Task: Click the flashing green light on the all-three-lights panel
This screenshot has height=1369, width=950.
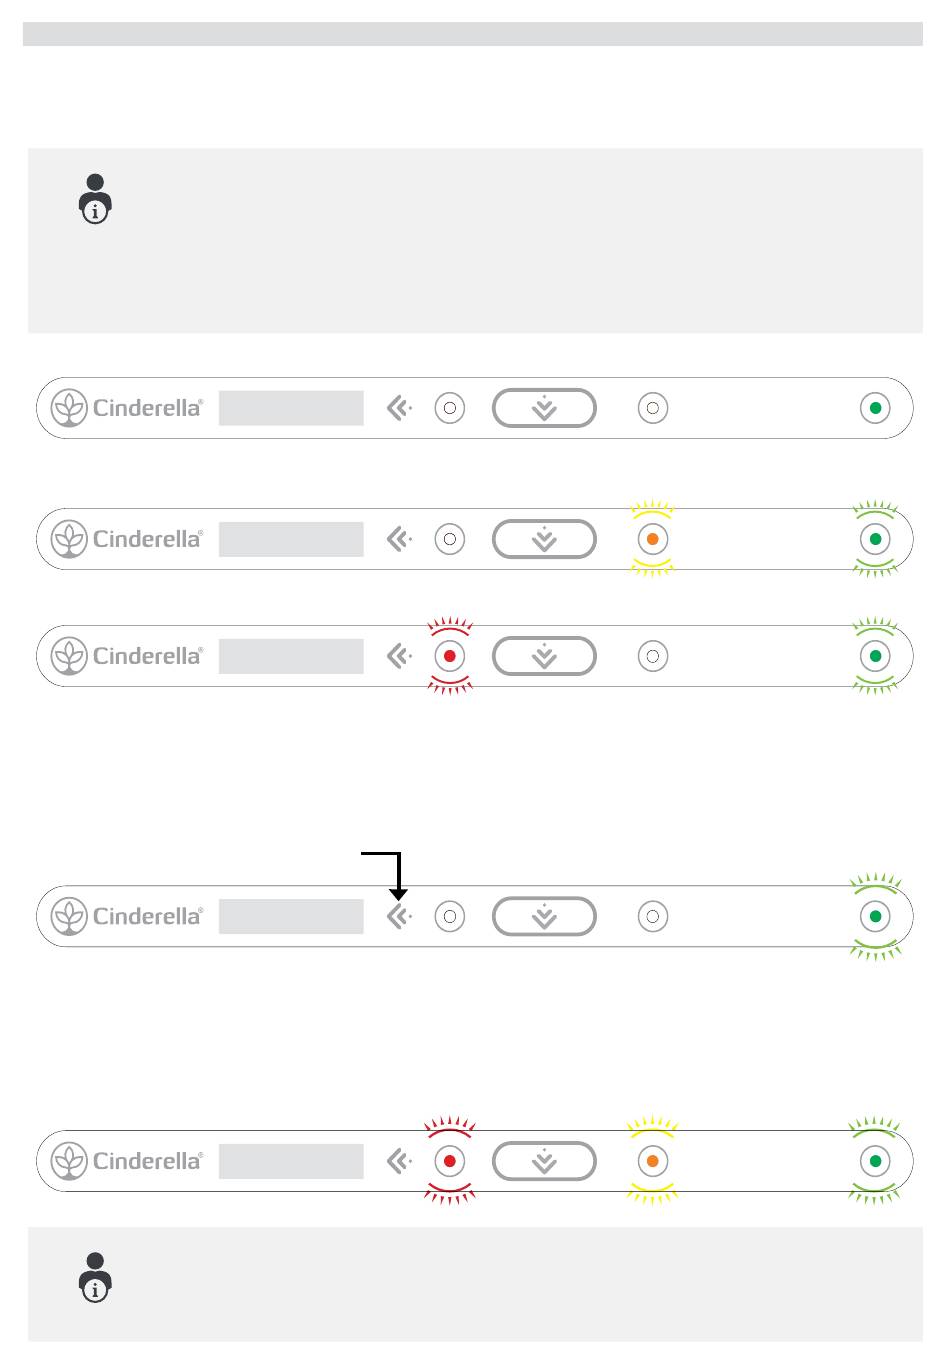Action: (875, 1161)
